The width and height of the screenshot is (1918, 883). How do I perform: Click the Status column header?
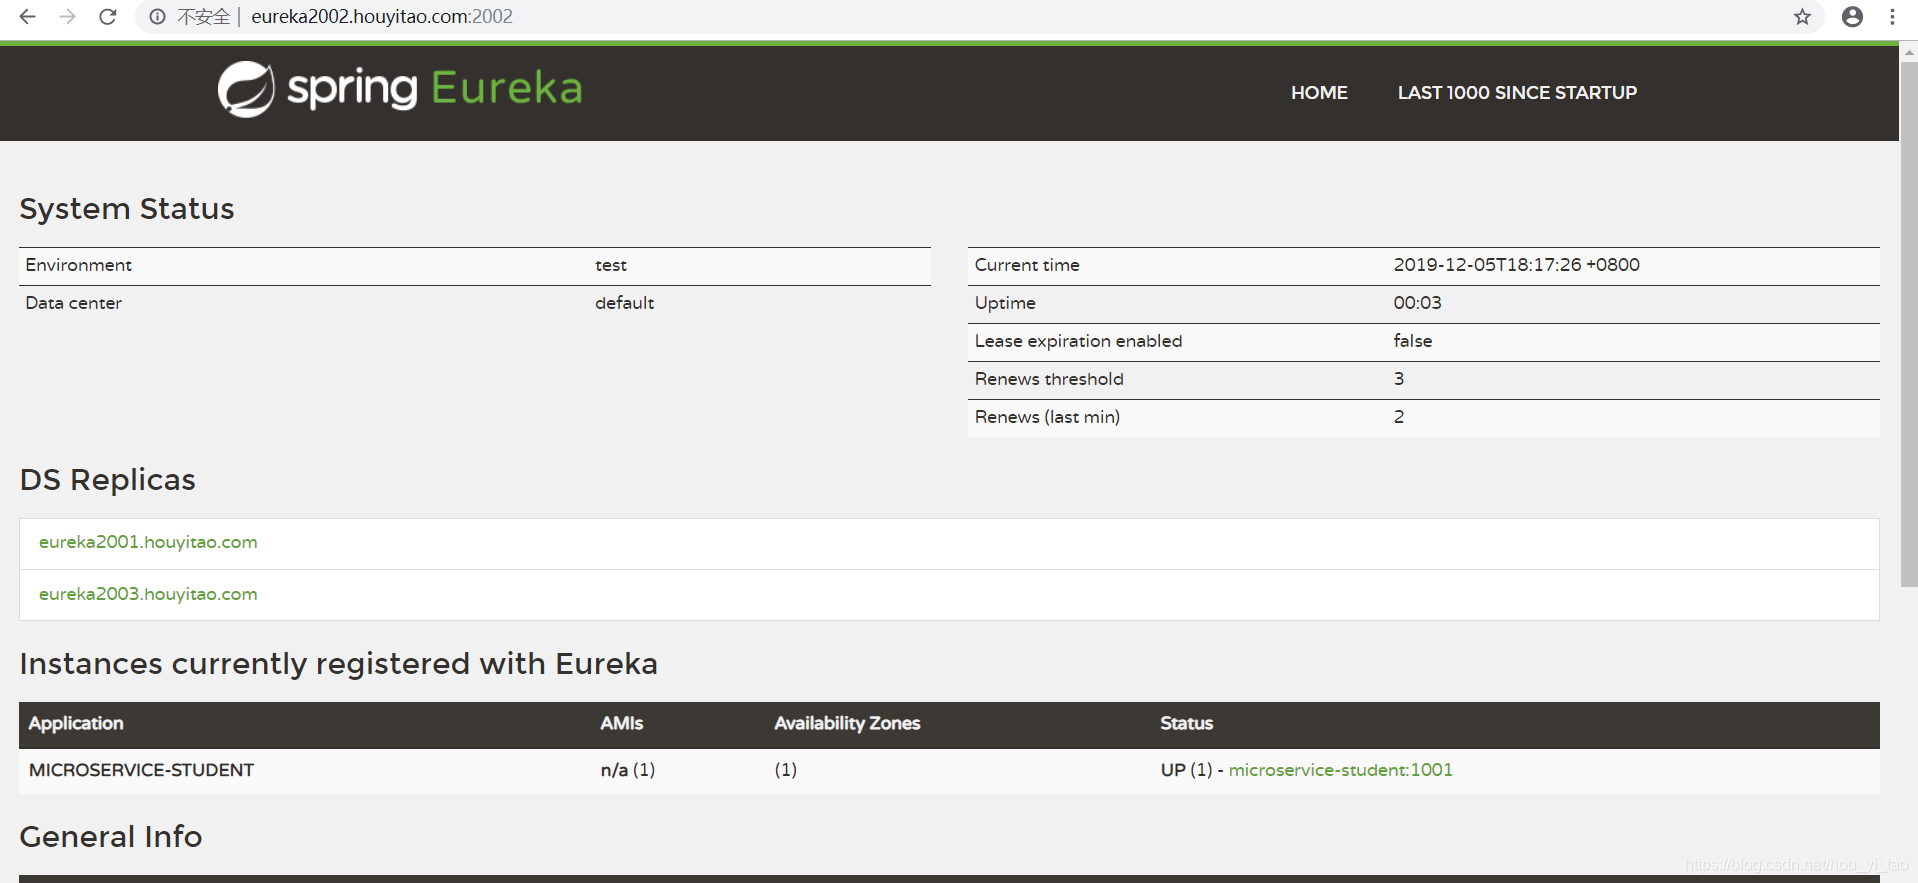coord(1186,723)
